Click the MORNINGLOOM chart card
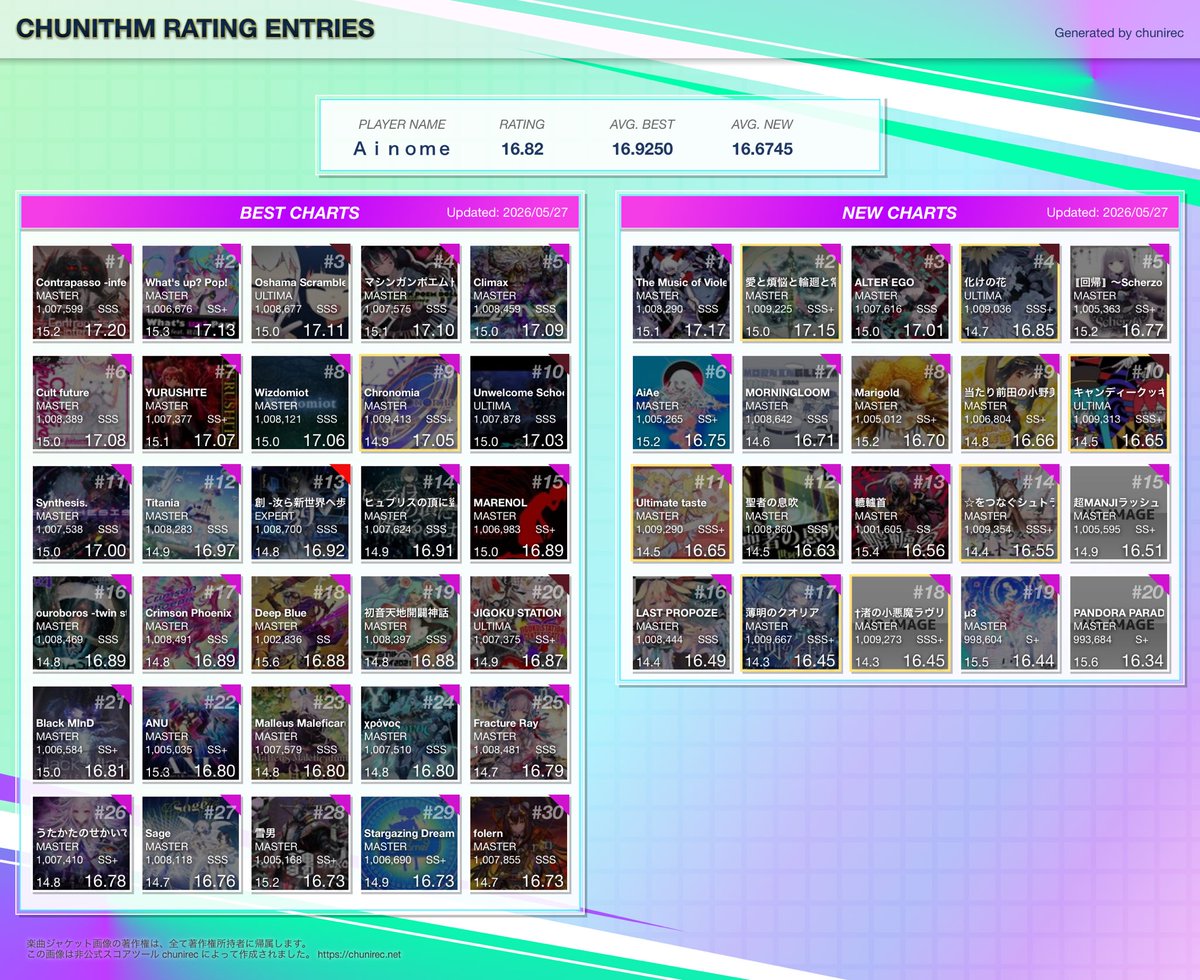 point(791,403)
